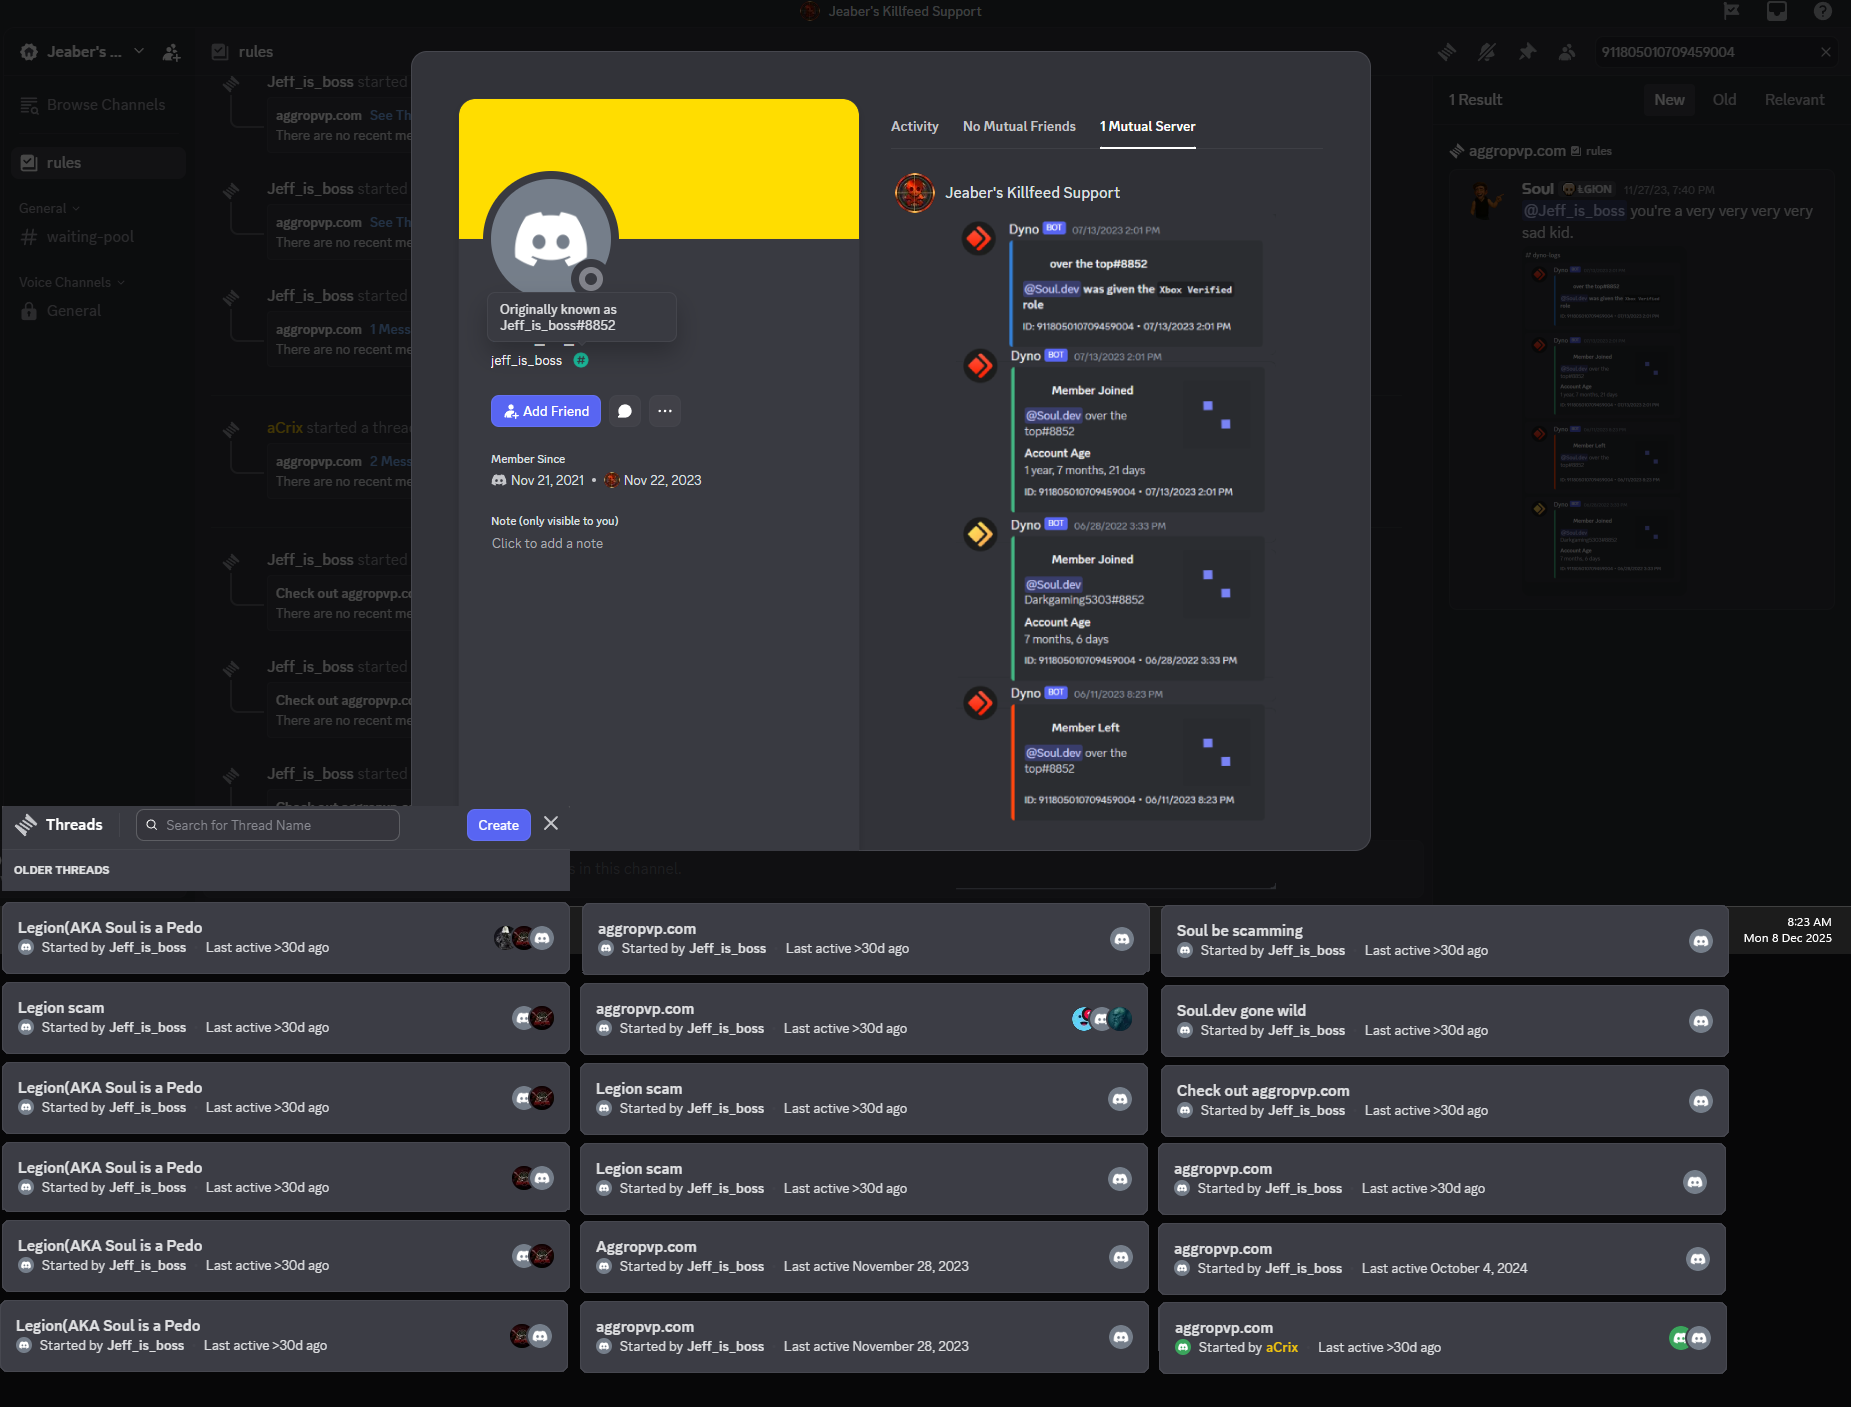Toggle the member list icon
Screen dimensions: 1851x1407
[1567, 52]
